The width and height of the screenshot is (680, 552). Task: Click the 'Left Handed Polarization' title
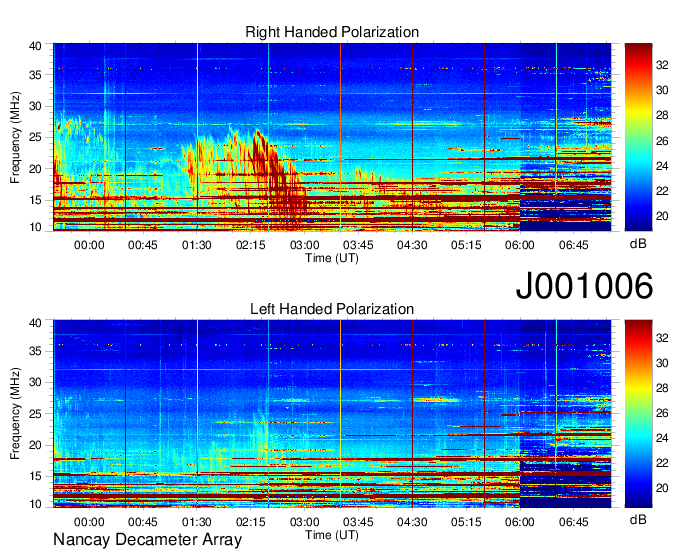(x=332, y=309)
